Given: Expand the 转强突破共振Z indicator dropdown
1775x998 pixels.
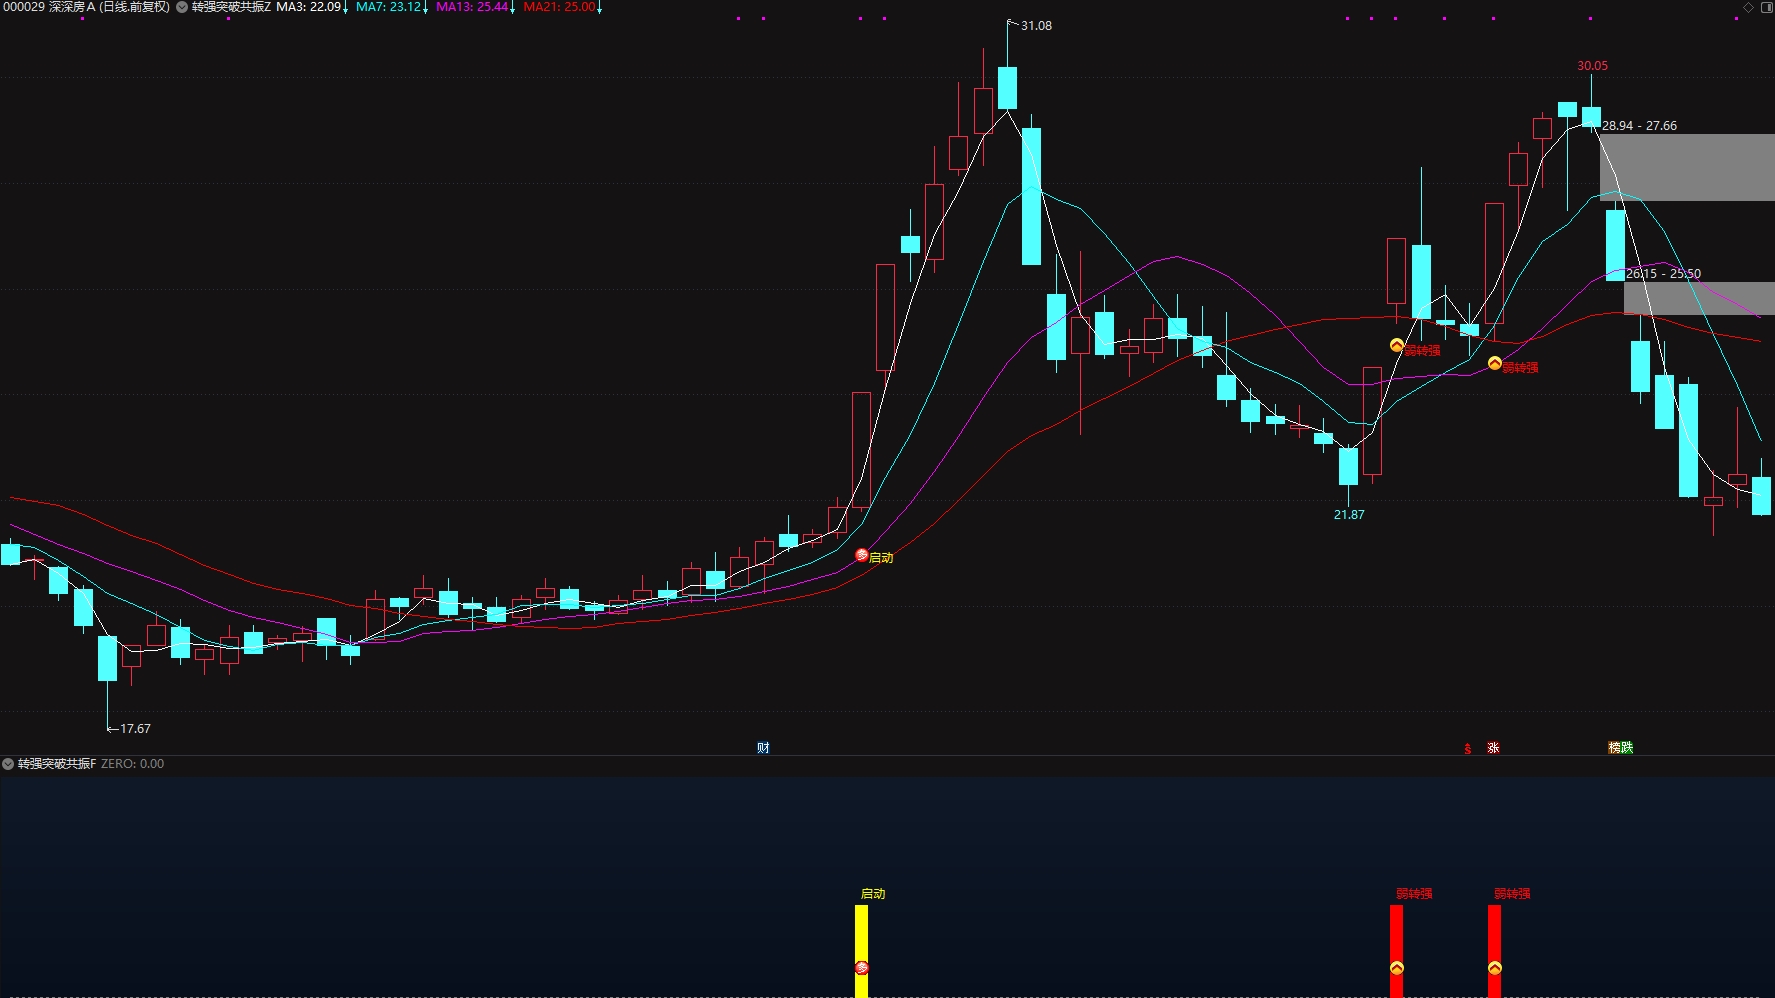Looking at the screenshot, I should point(182,7).
